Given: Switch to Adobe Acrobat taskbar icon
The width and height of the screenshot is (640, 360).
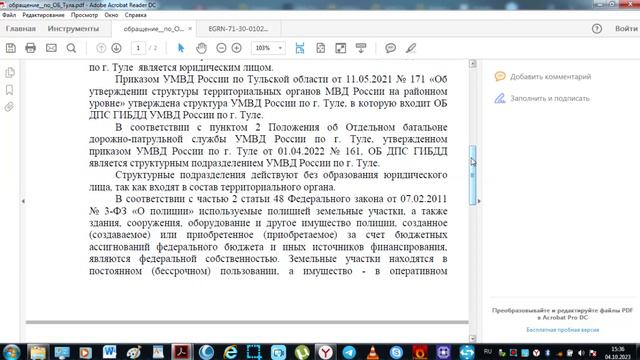Looking at the screenshot, I should tap(182, 352).
